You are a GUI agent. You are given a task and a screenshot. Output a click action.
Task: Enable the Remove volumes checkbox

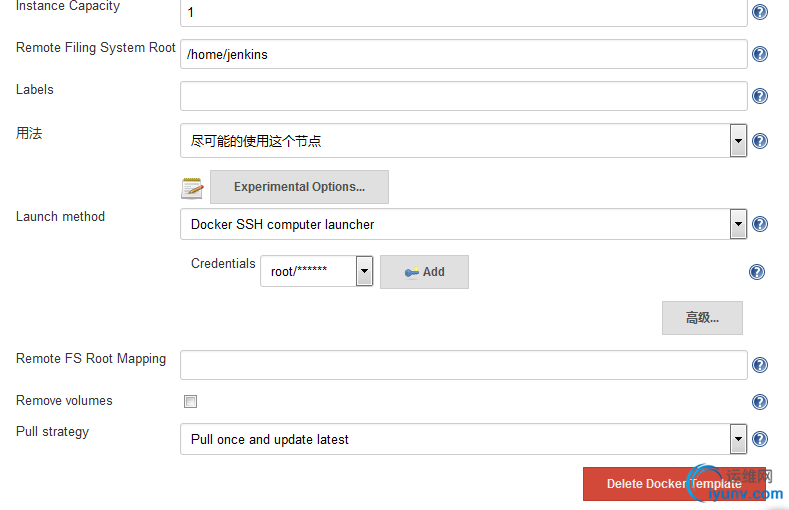click(x=190, y=402)
